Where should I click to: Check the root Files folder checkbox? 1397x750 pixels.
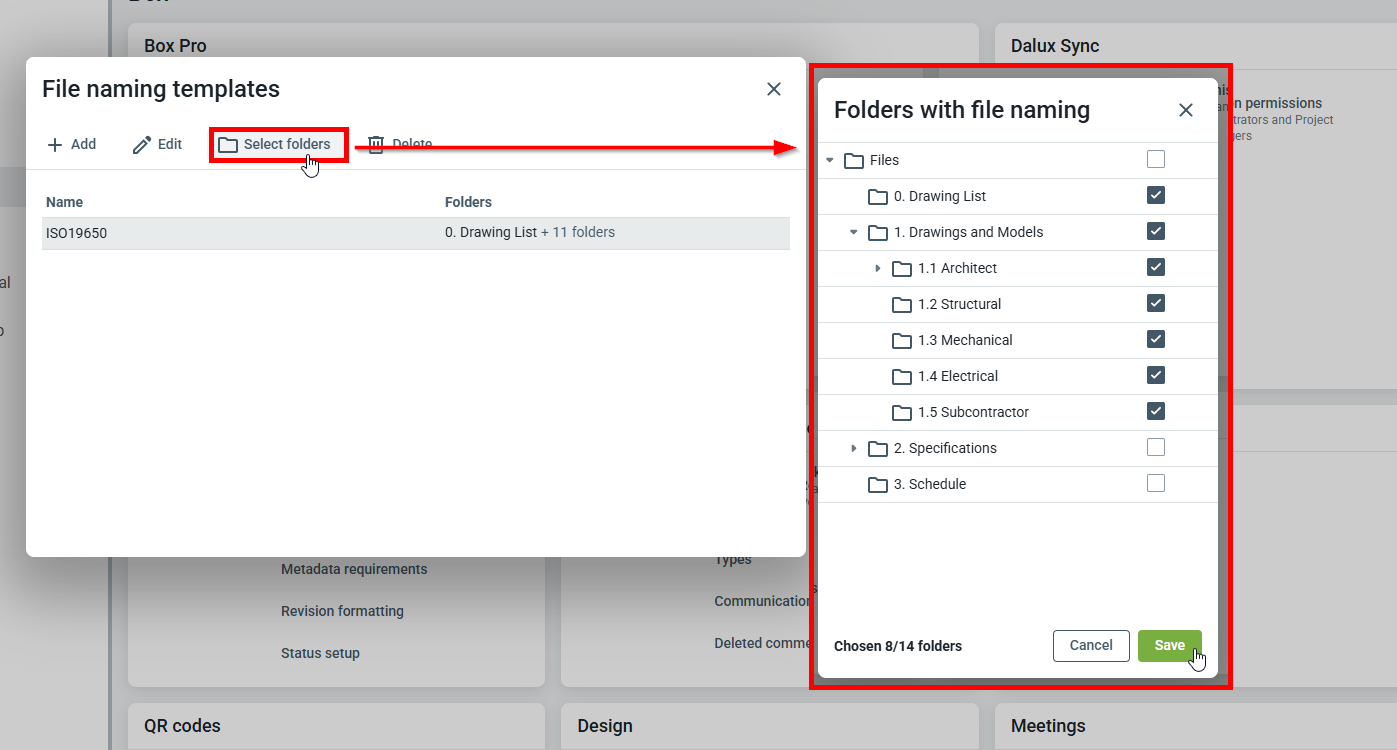(1156, 159)
